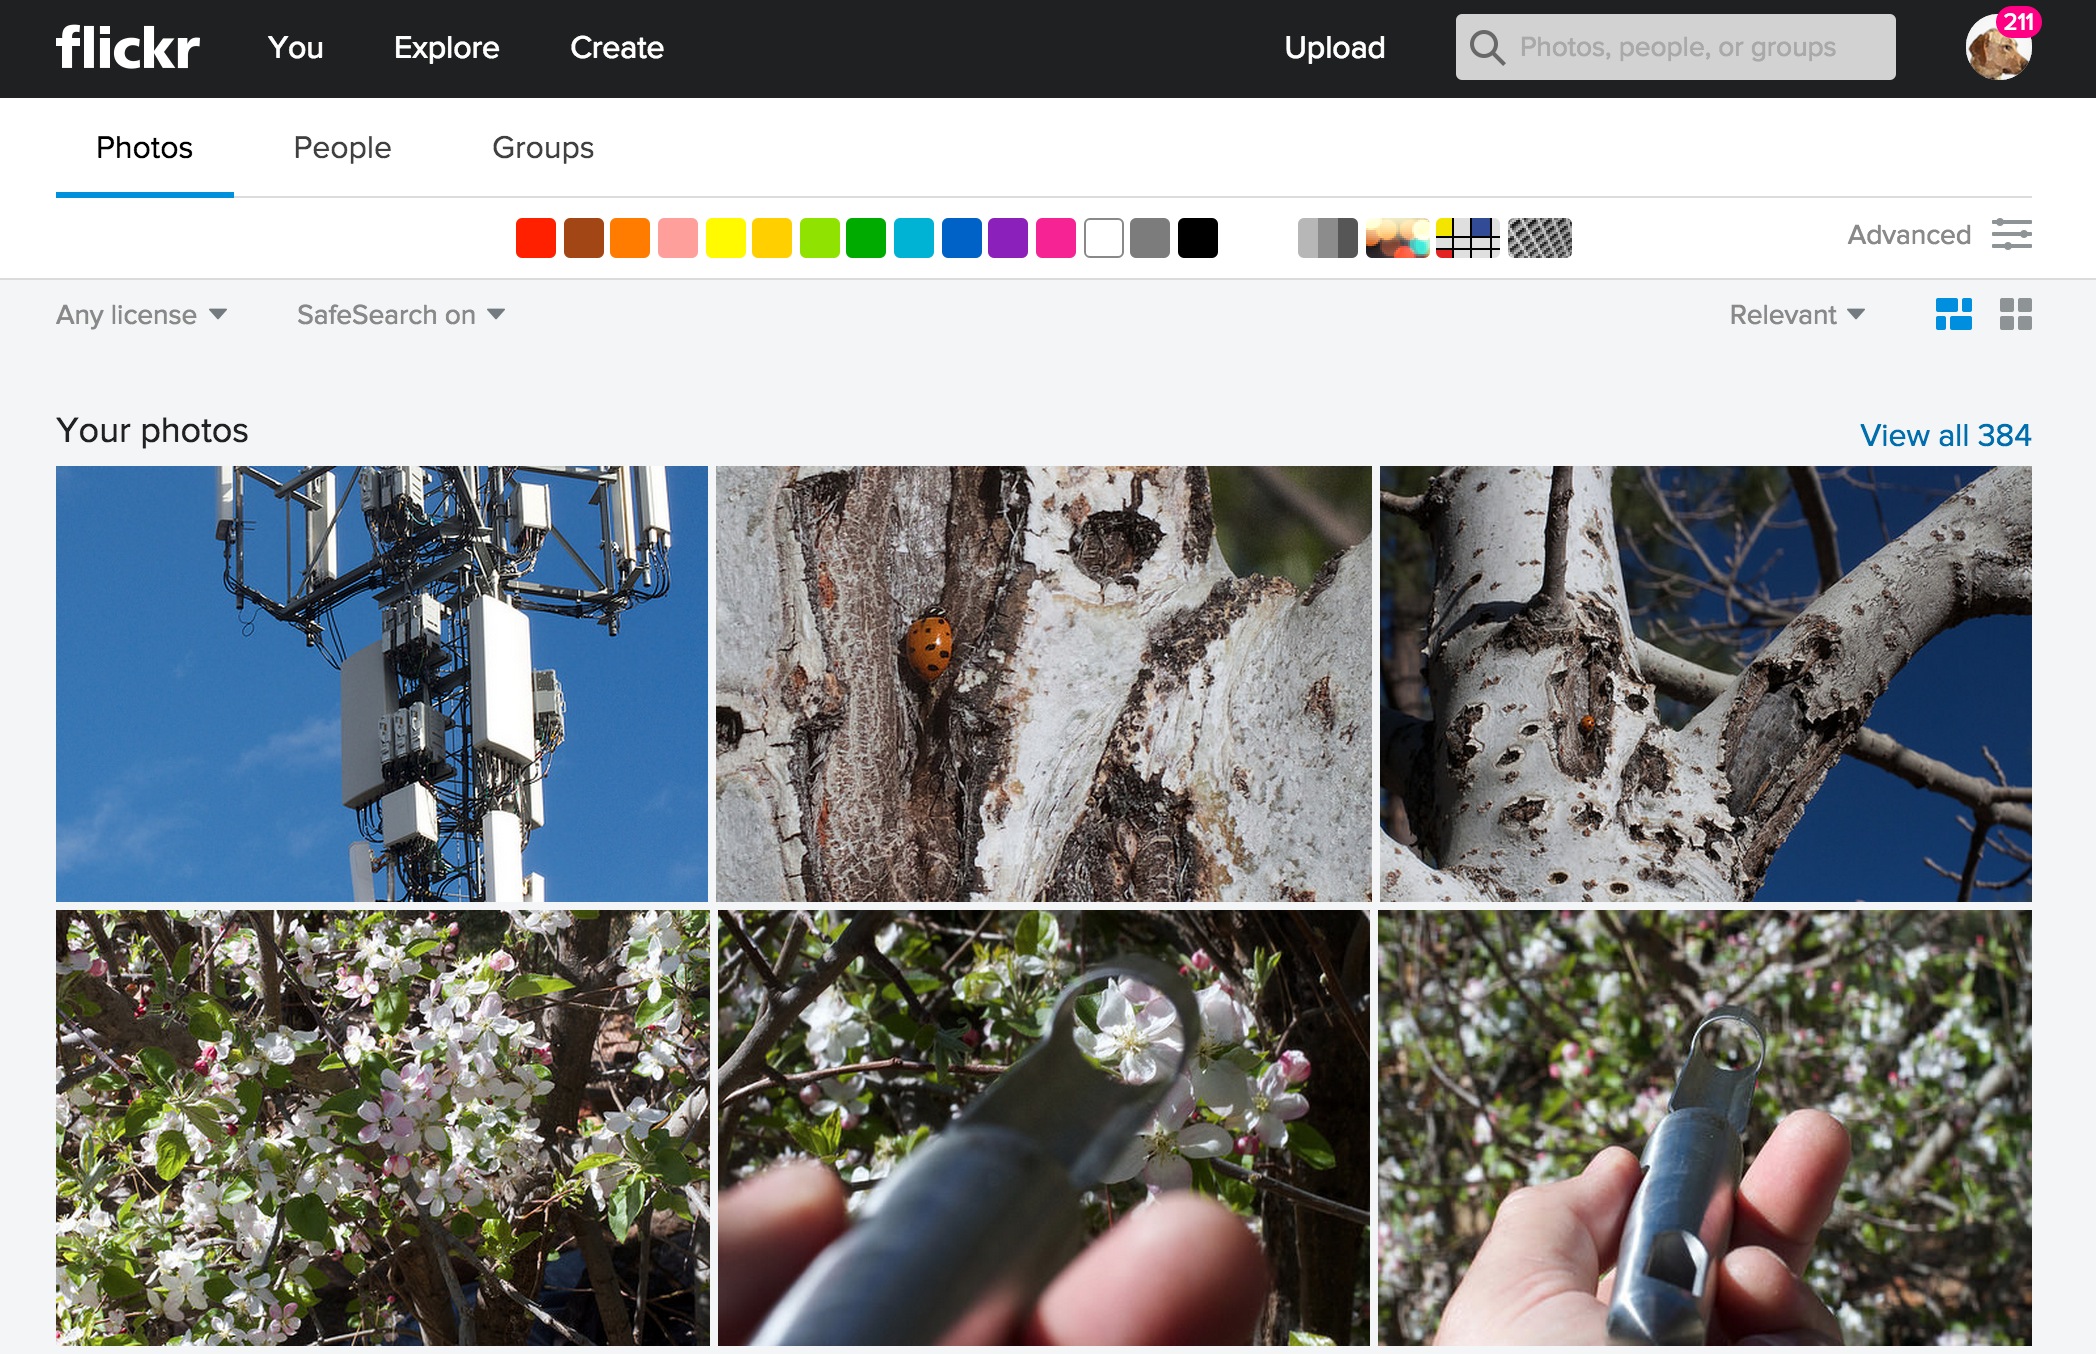Switch to the Groups tab

[543, 148]
